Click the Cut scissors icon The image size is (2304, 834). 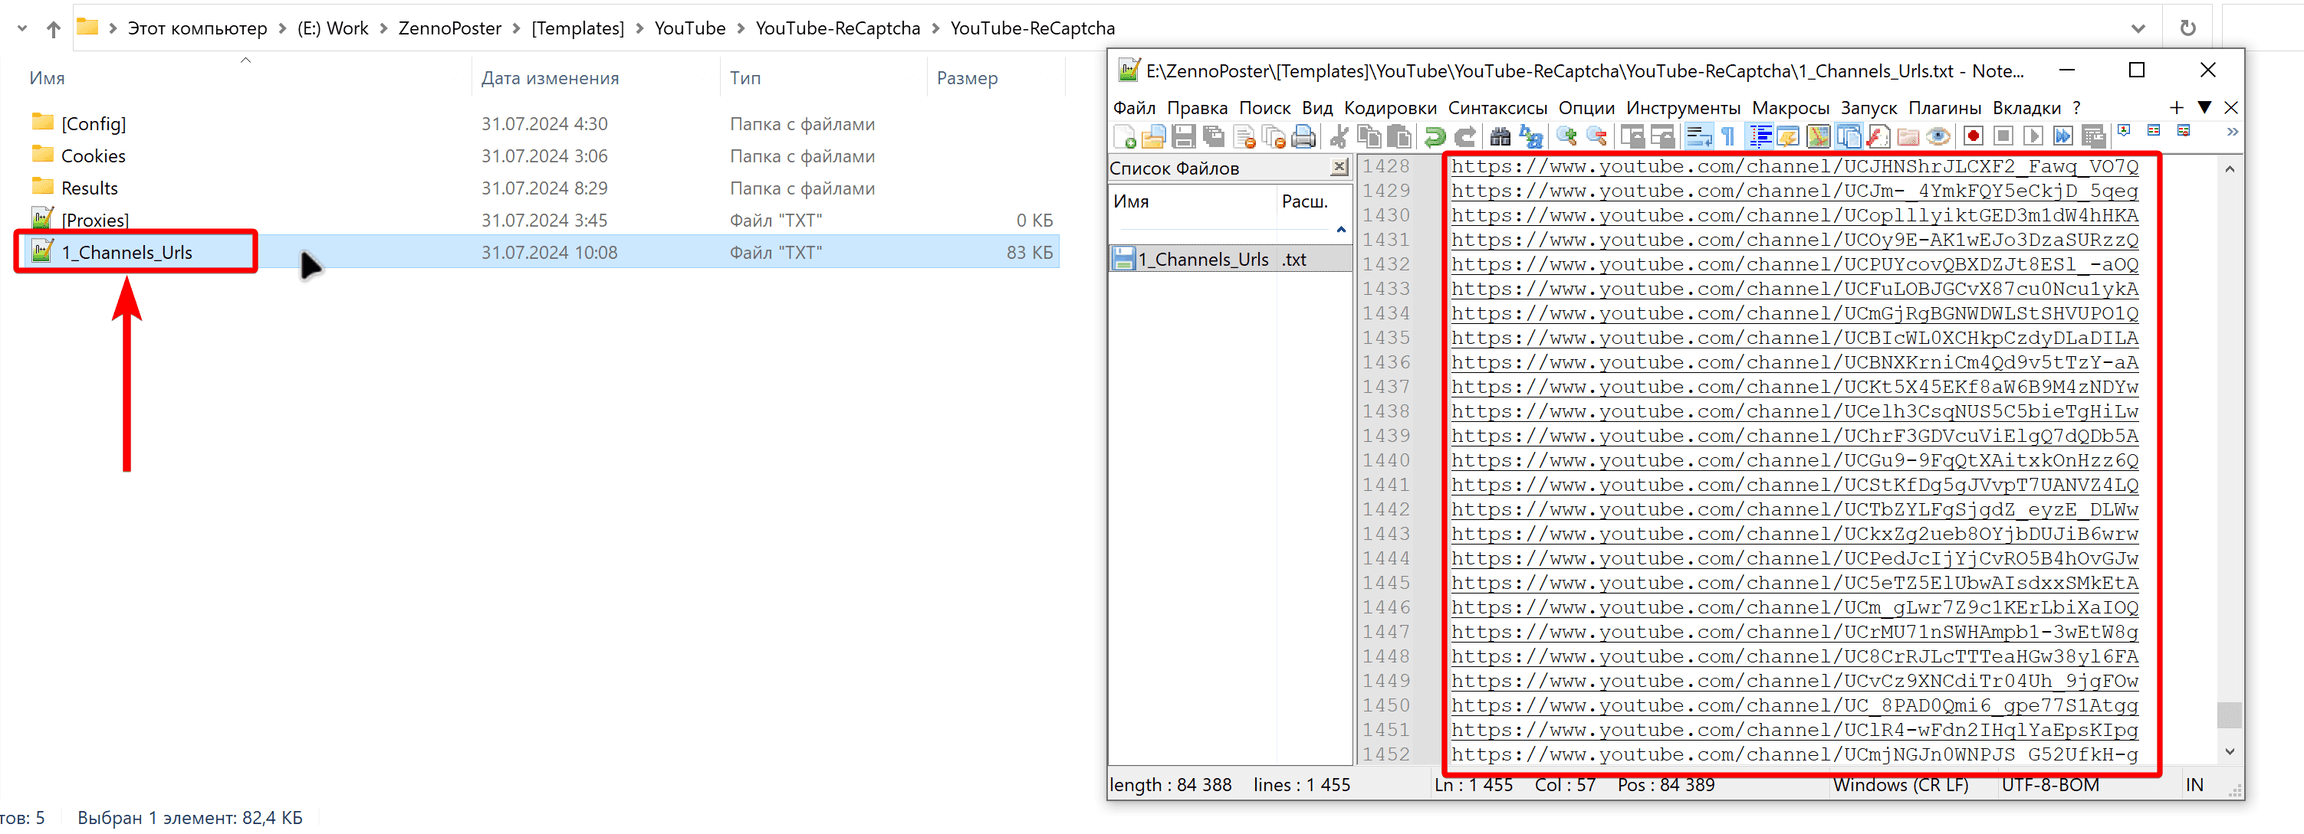tap(1339, 137)
